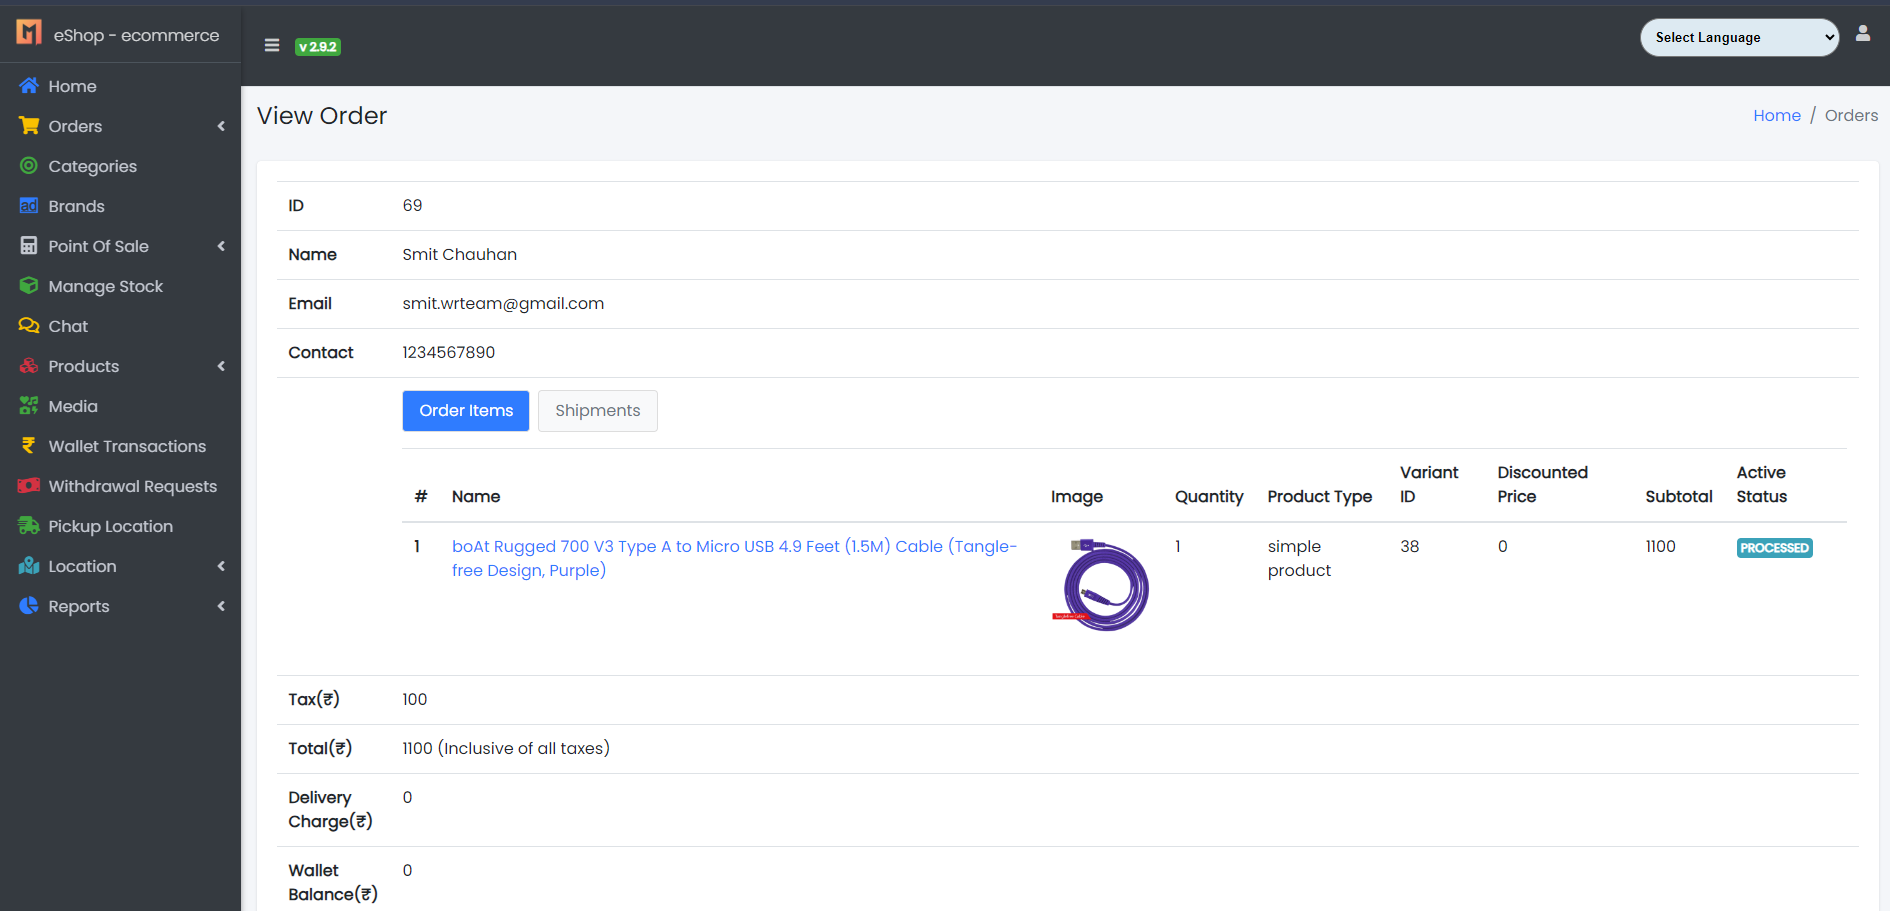
Task: Click the purple cable product thumbnail
Action: [x=1102, y=585]
